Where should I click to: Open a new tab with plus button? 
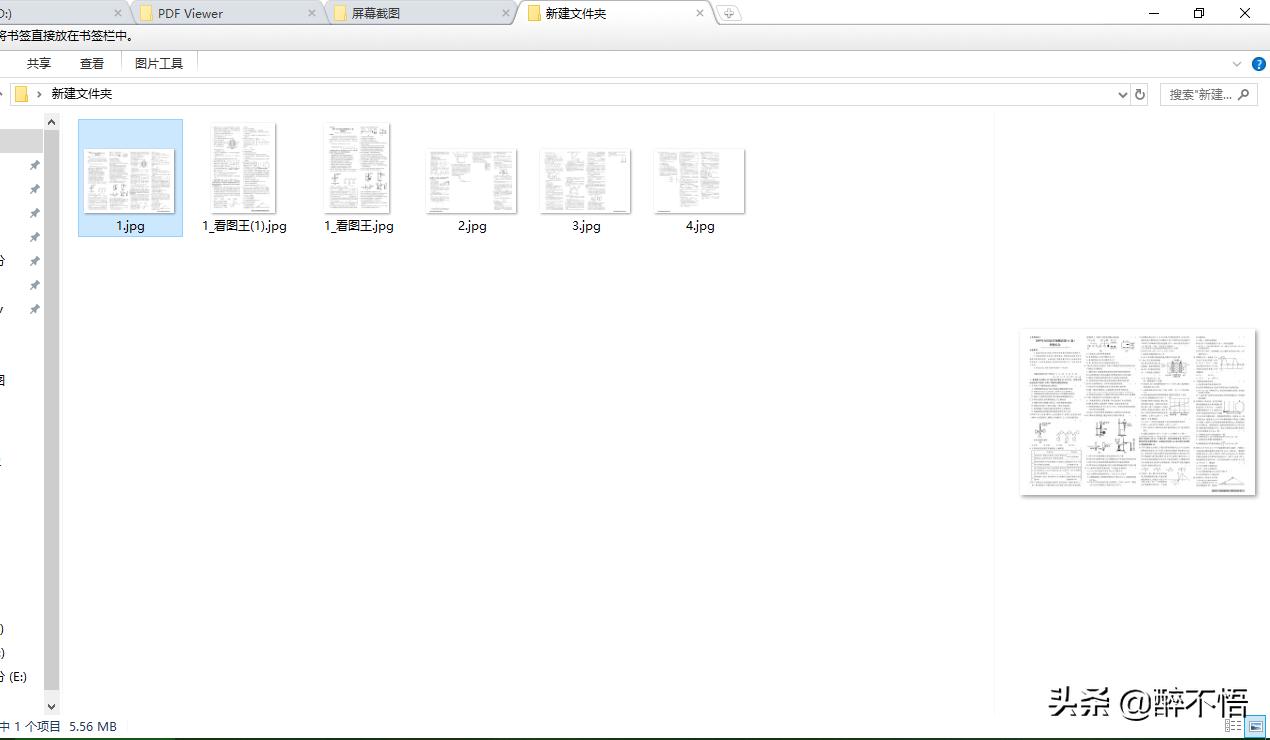[730, 13]
